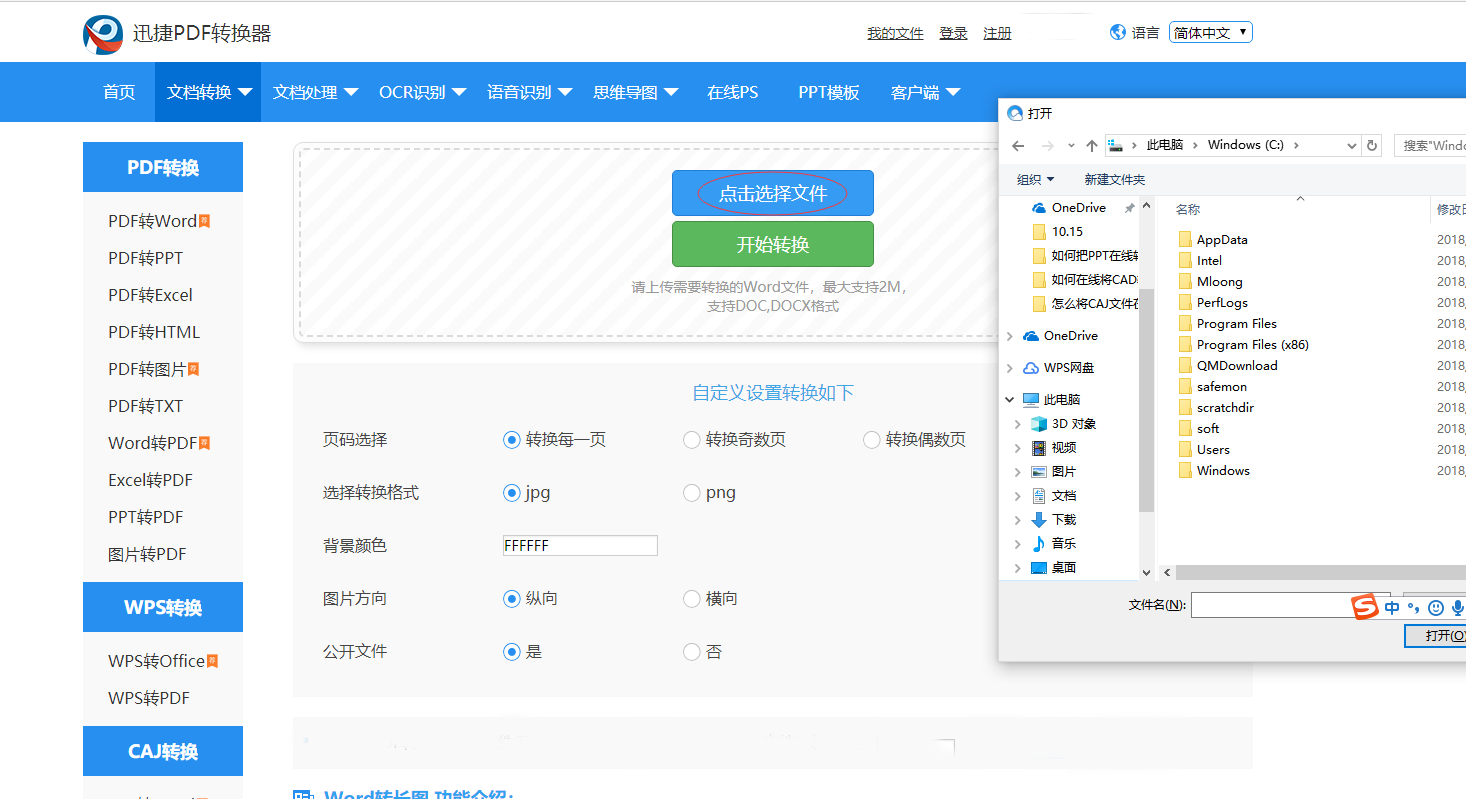Choose the jpg format radio button
This screenshot has height=799, width=1466.
[x=512, y=492]
